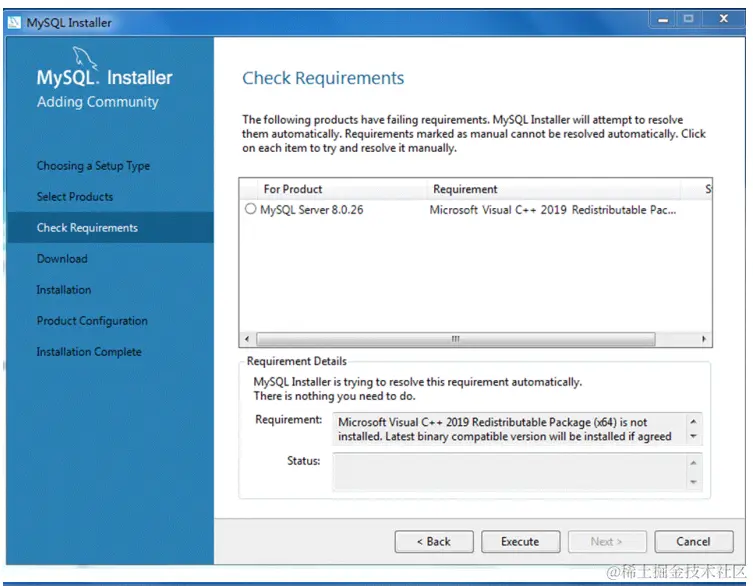Open the Choosing a Setup Type step
This screenshot has width=753, height=586.
(x=93, y=166)
